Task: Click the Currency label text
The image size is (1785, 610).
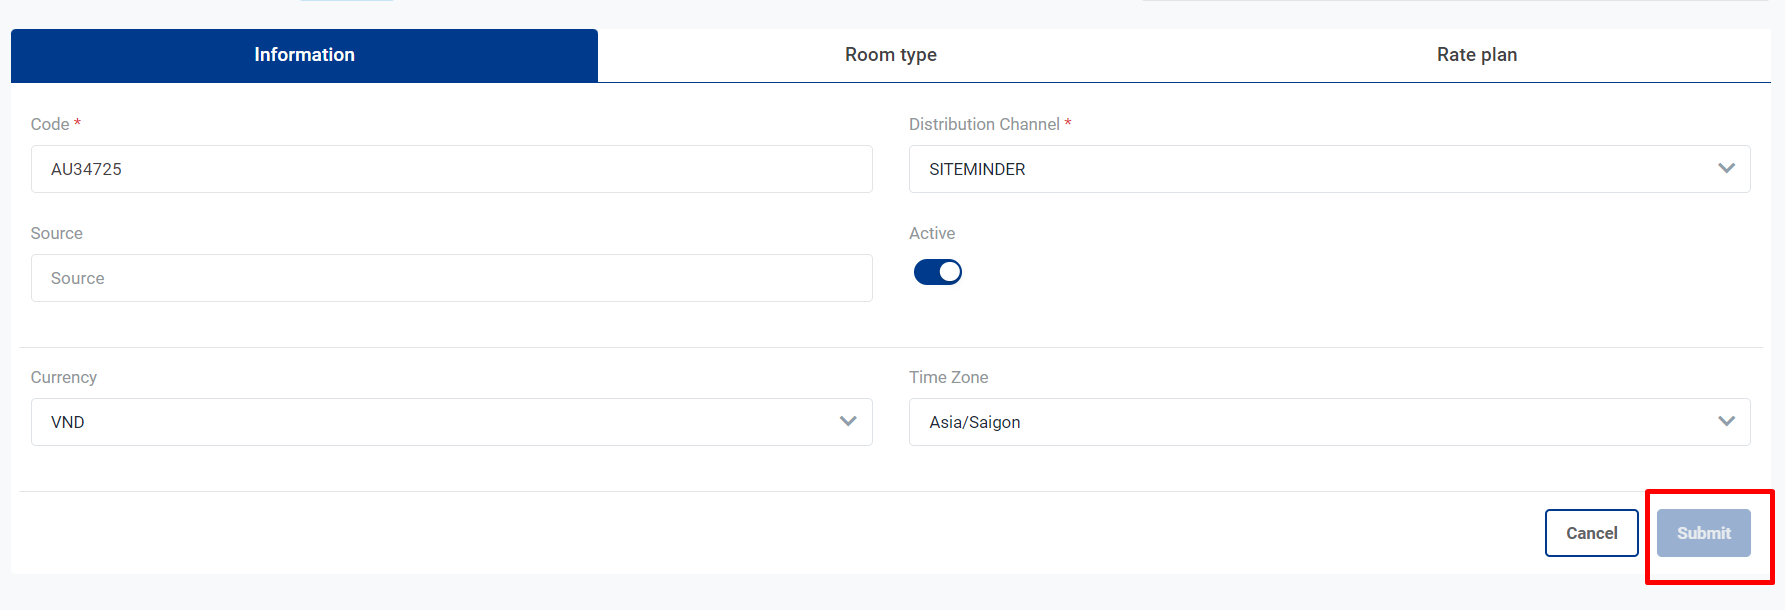Action: click(64, 377)
